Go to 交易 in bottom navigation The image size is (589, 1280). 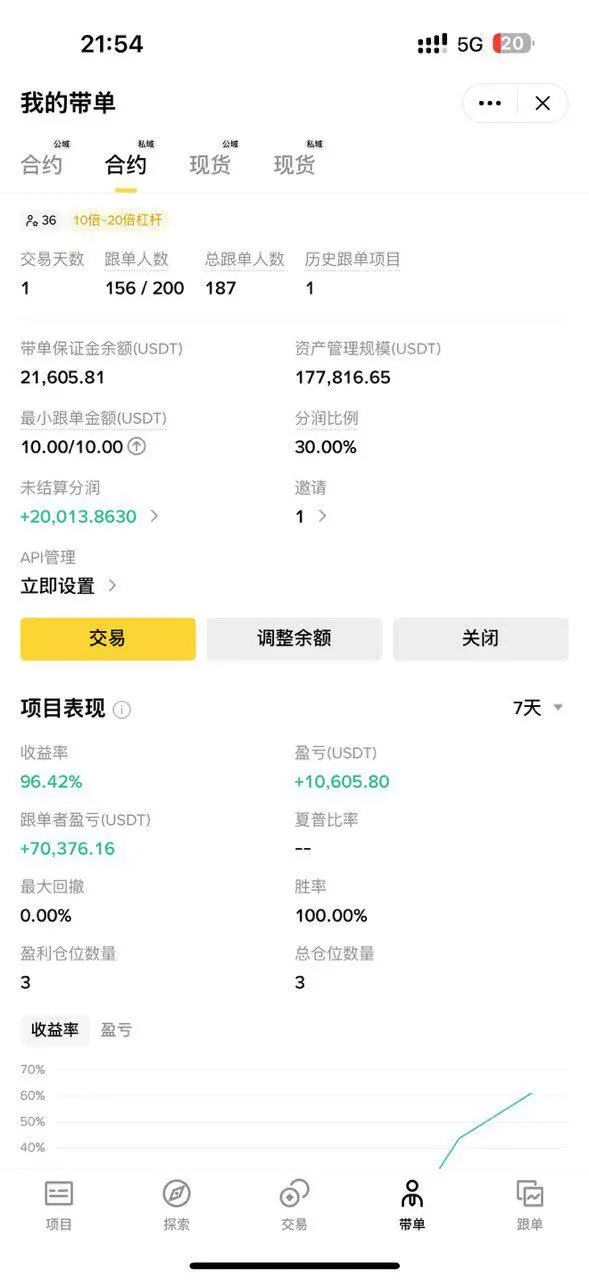coord(294,1204)
